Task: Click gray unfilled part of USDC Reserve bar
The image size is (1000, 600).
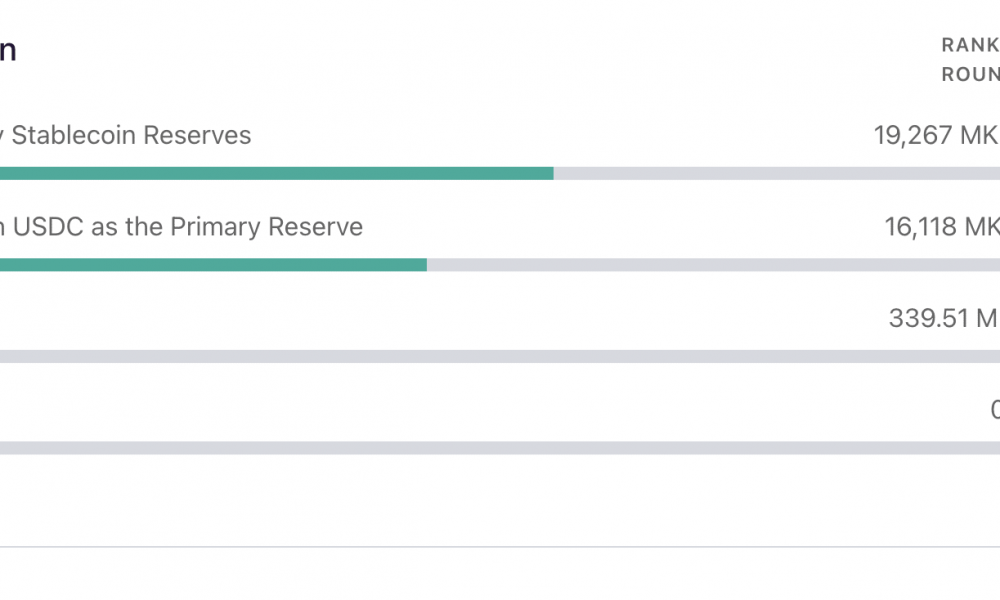Action: tap(713, 265)
